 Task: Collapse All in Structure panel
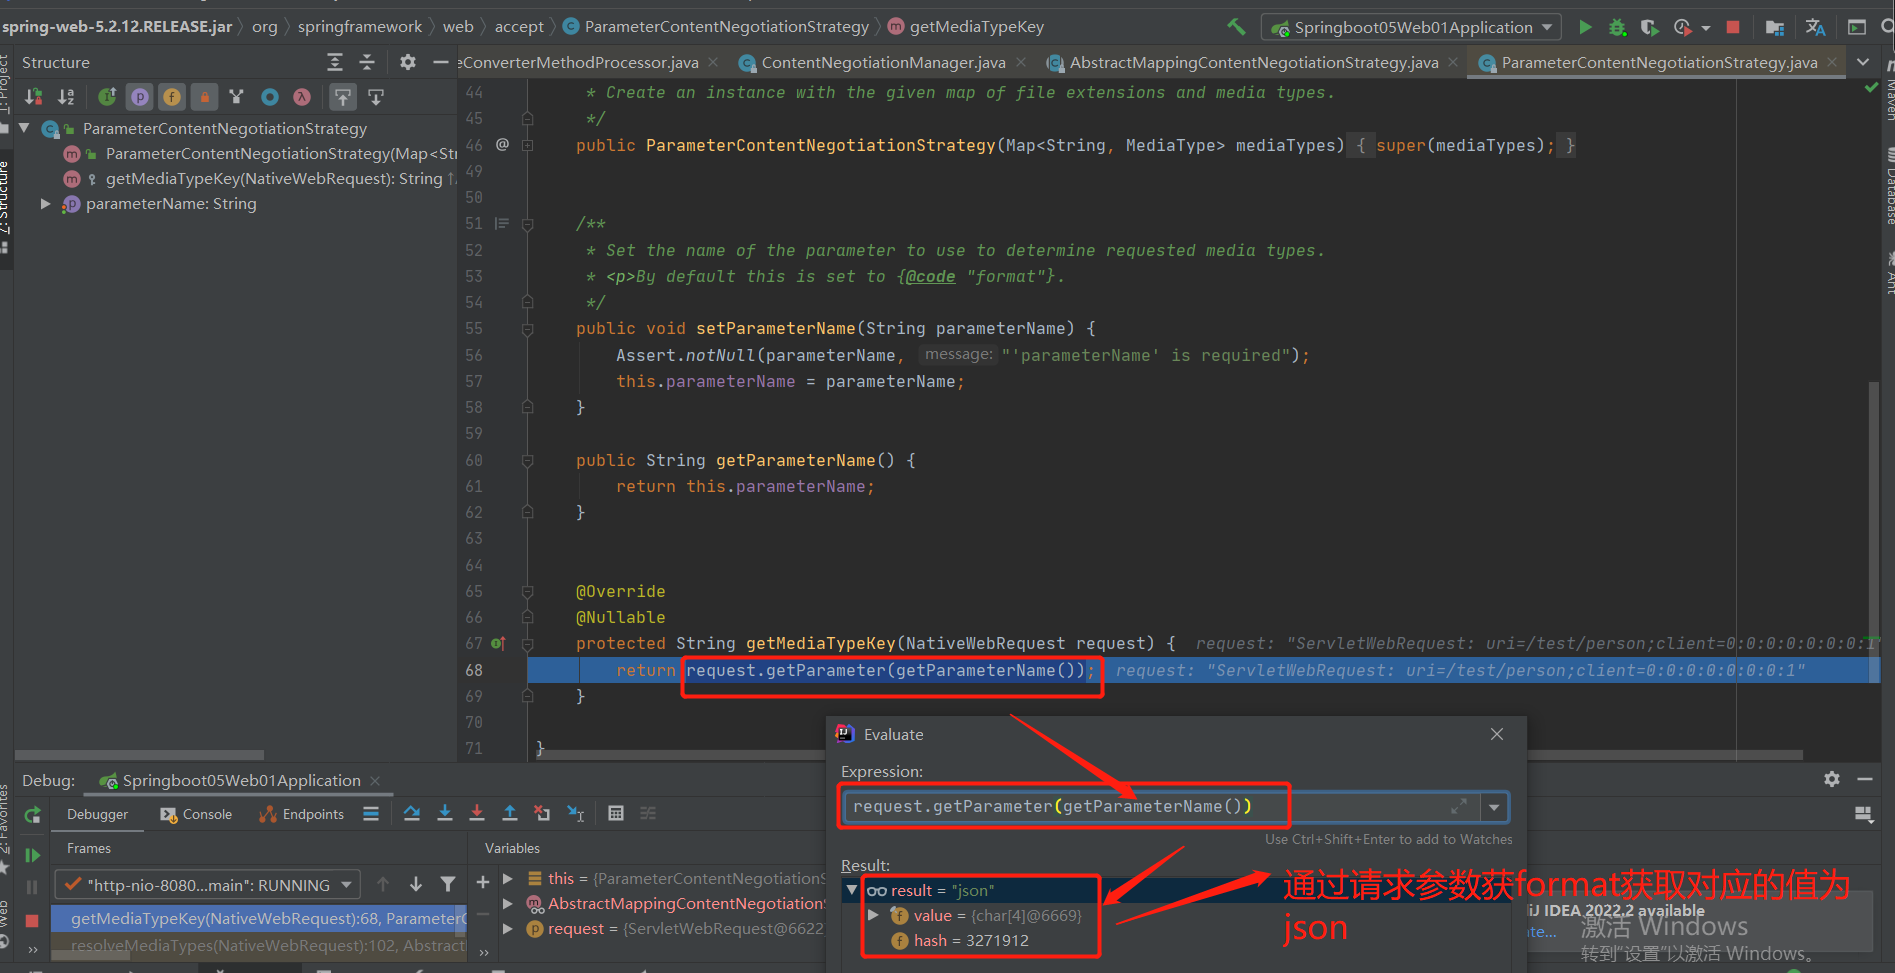point(367,62)
